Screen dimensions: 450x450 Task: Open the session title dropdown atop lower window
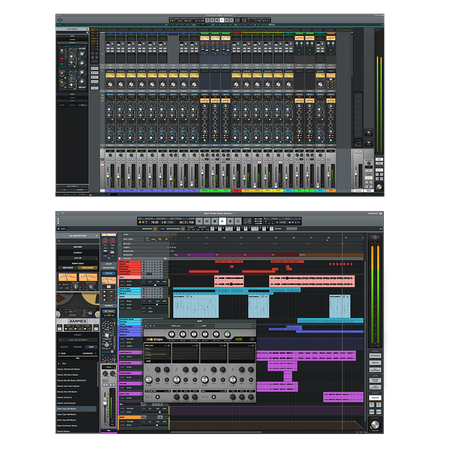[x=219, y=213]
